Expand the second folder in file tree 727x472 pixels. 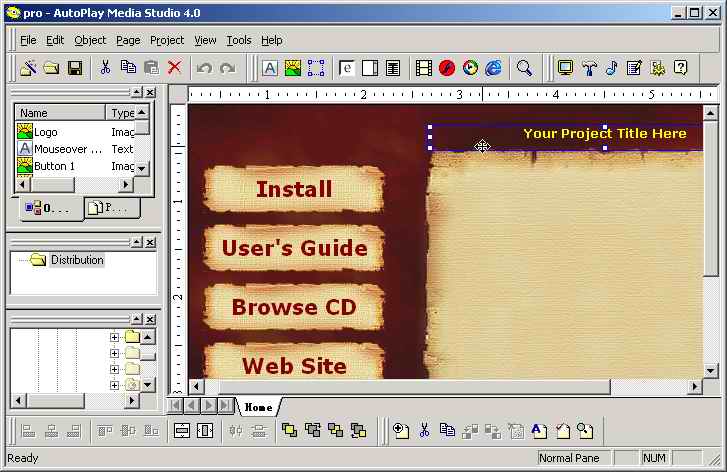click(x=115, y=353)
